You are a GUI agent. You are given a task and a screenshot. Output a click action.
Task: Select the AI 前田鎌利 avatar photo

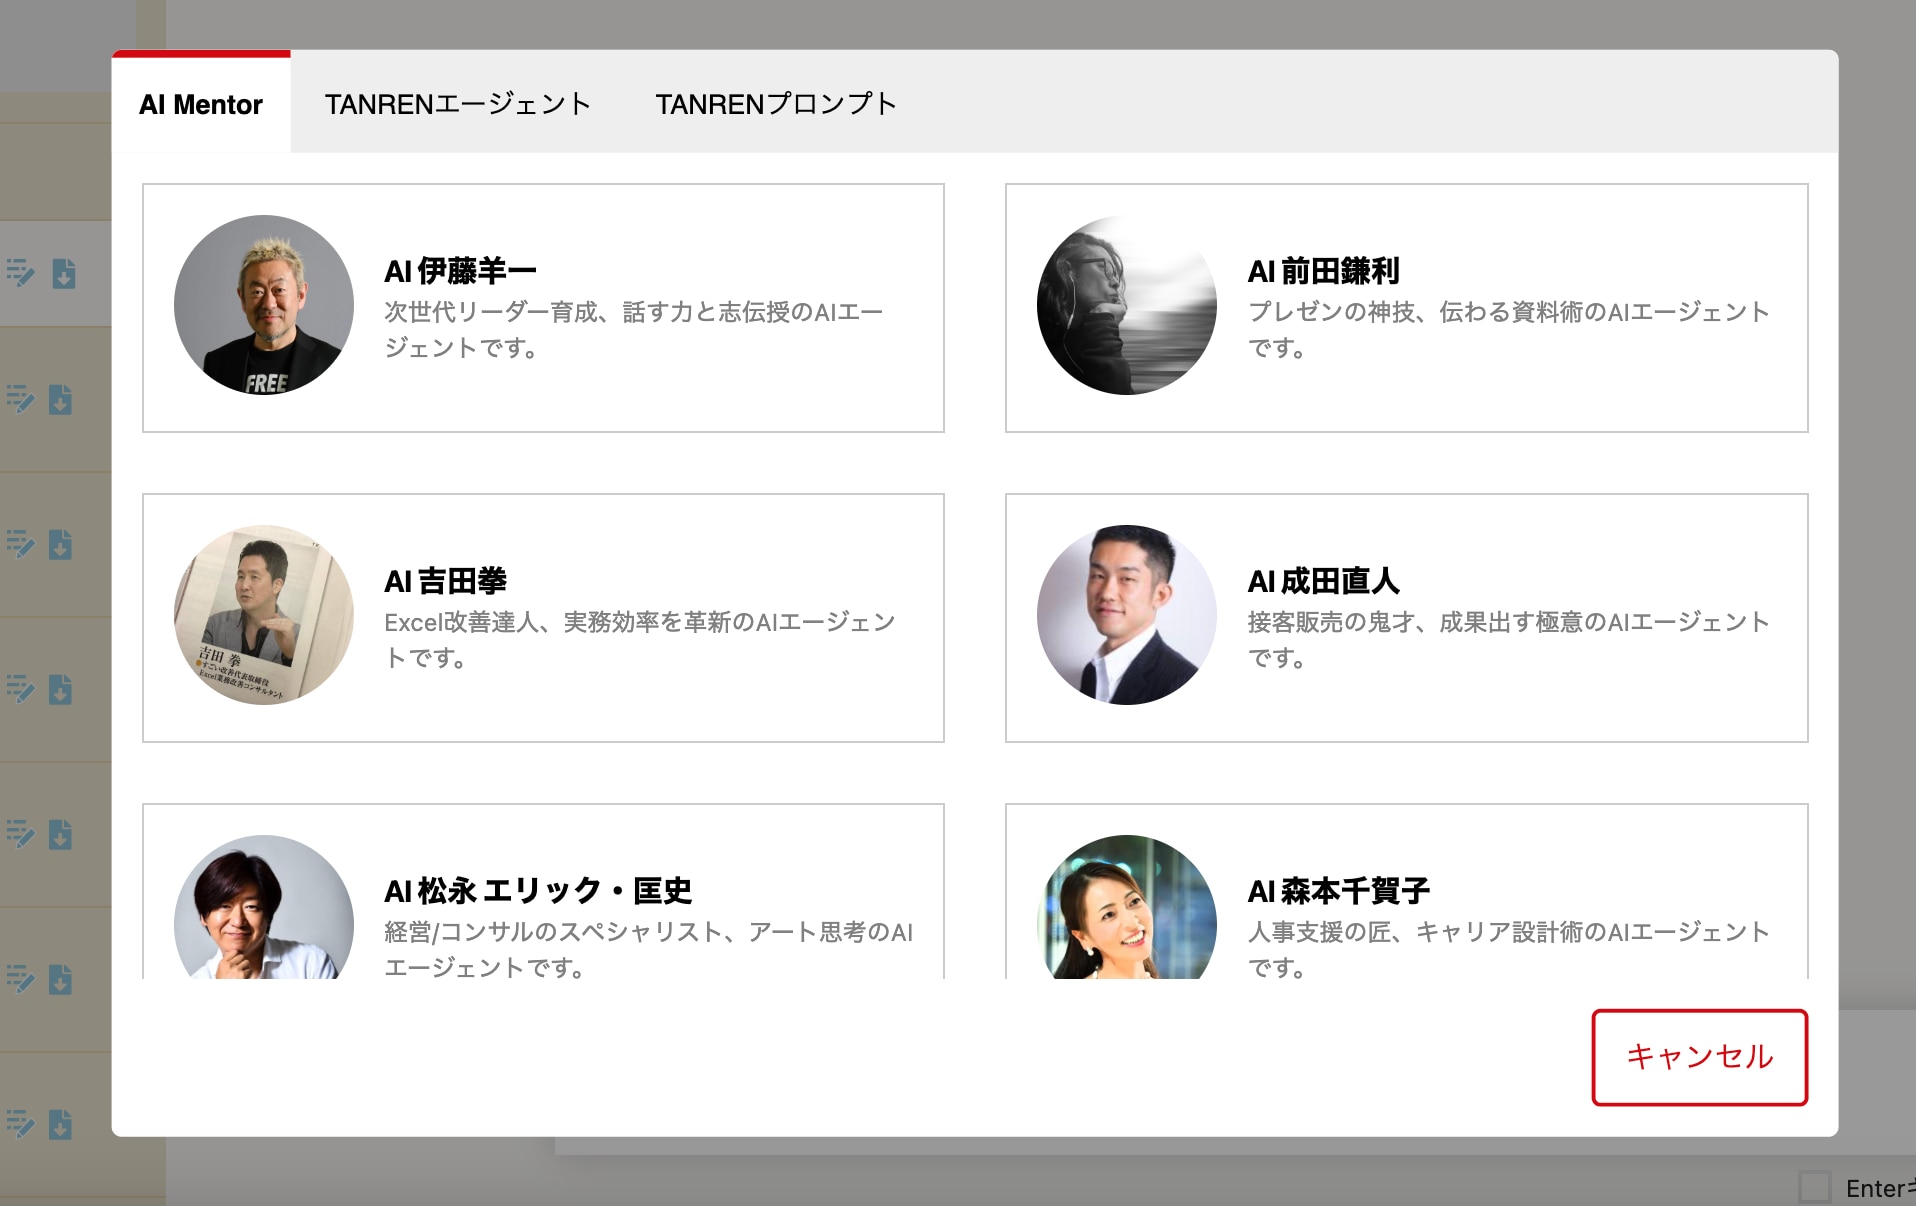click(1127, 305)
